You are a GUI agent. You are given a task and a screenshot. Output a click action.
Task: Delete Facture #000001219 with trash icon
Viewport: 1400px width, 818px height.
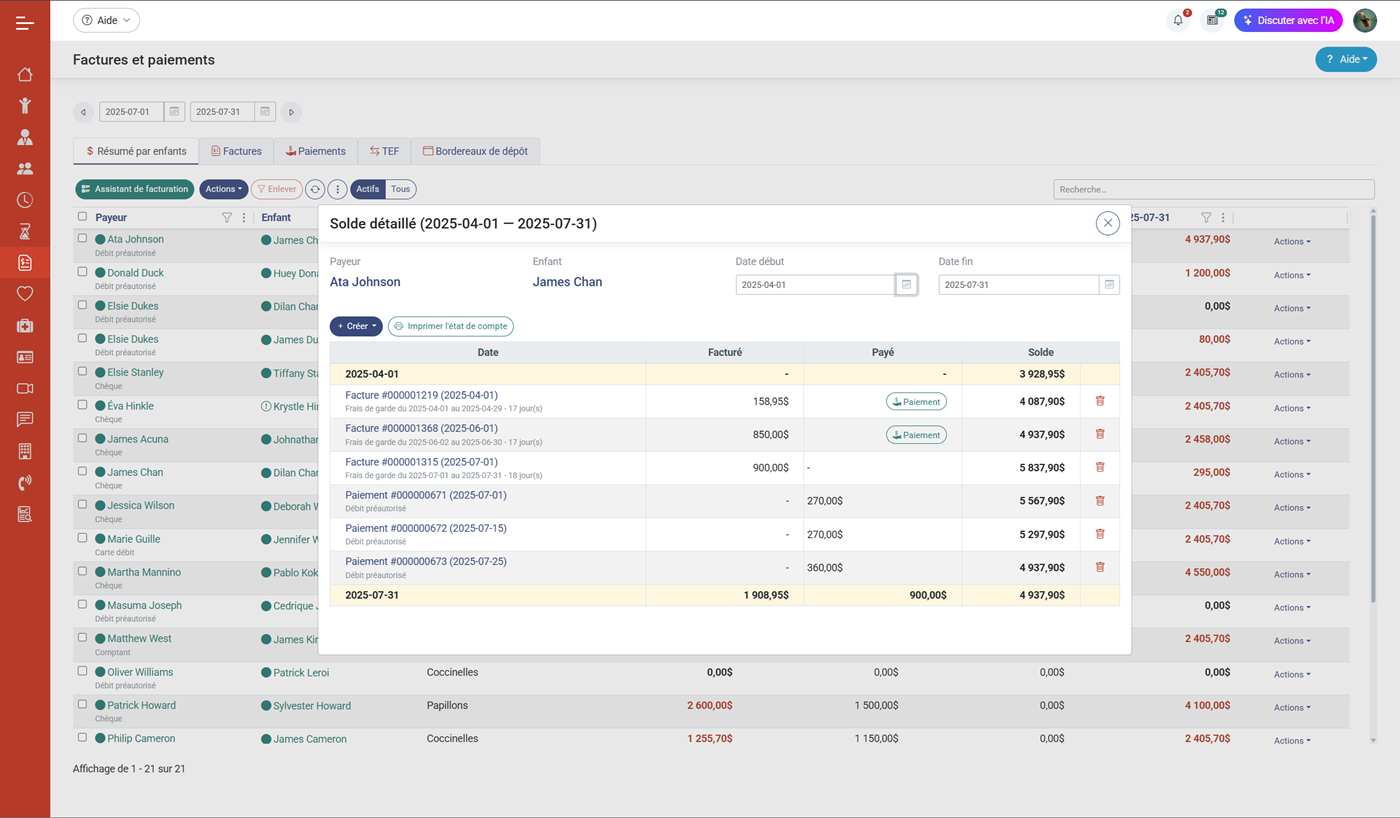point(1100,401)
